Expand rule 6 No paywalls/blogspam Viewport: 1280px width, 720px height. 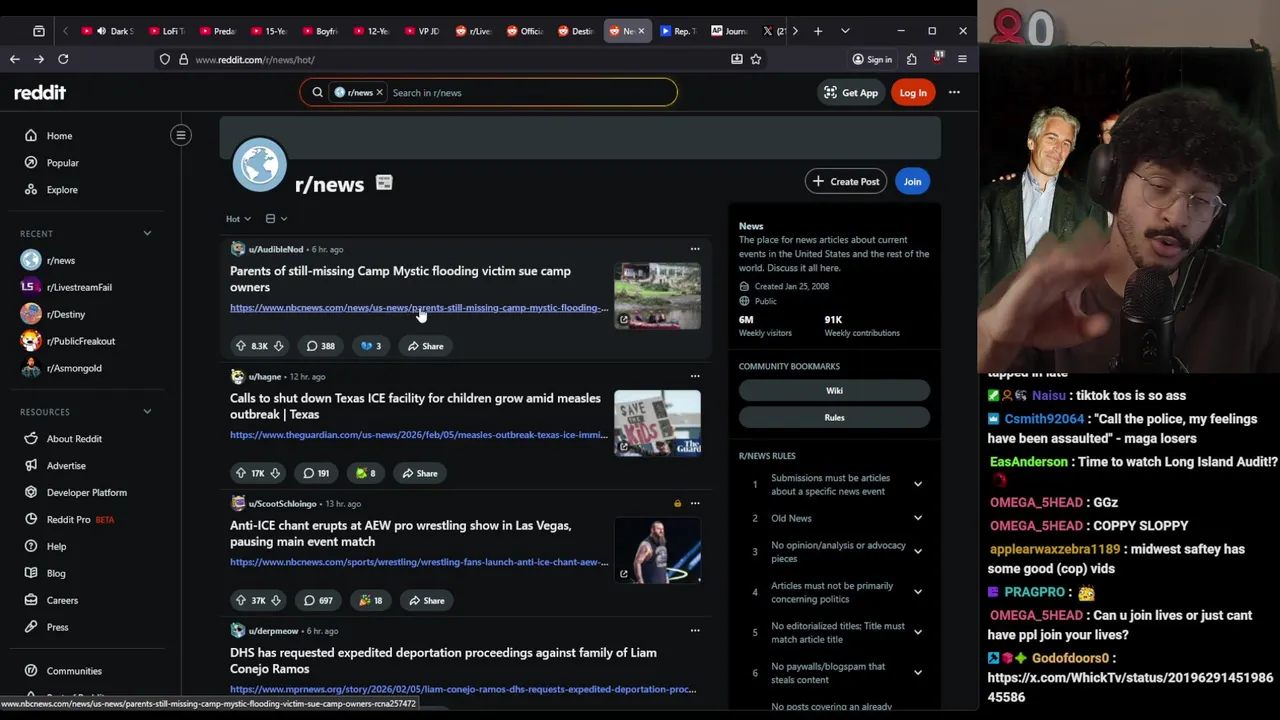coord(917,673)
